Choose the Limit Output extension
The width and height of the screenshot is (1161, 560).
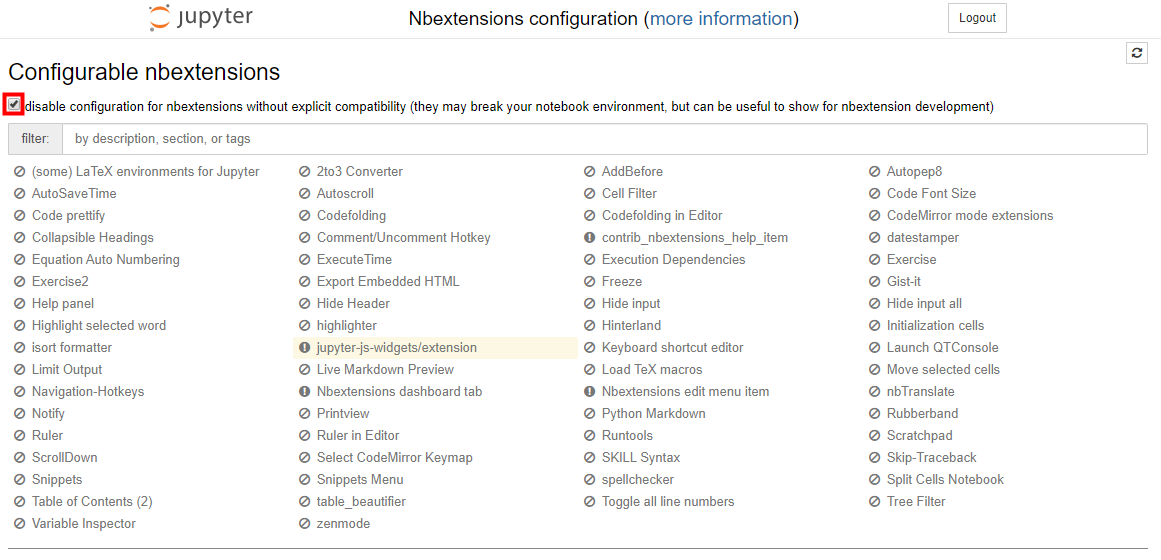point(67,370)
